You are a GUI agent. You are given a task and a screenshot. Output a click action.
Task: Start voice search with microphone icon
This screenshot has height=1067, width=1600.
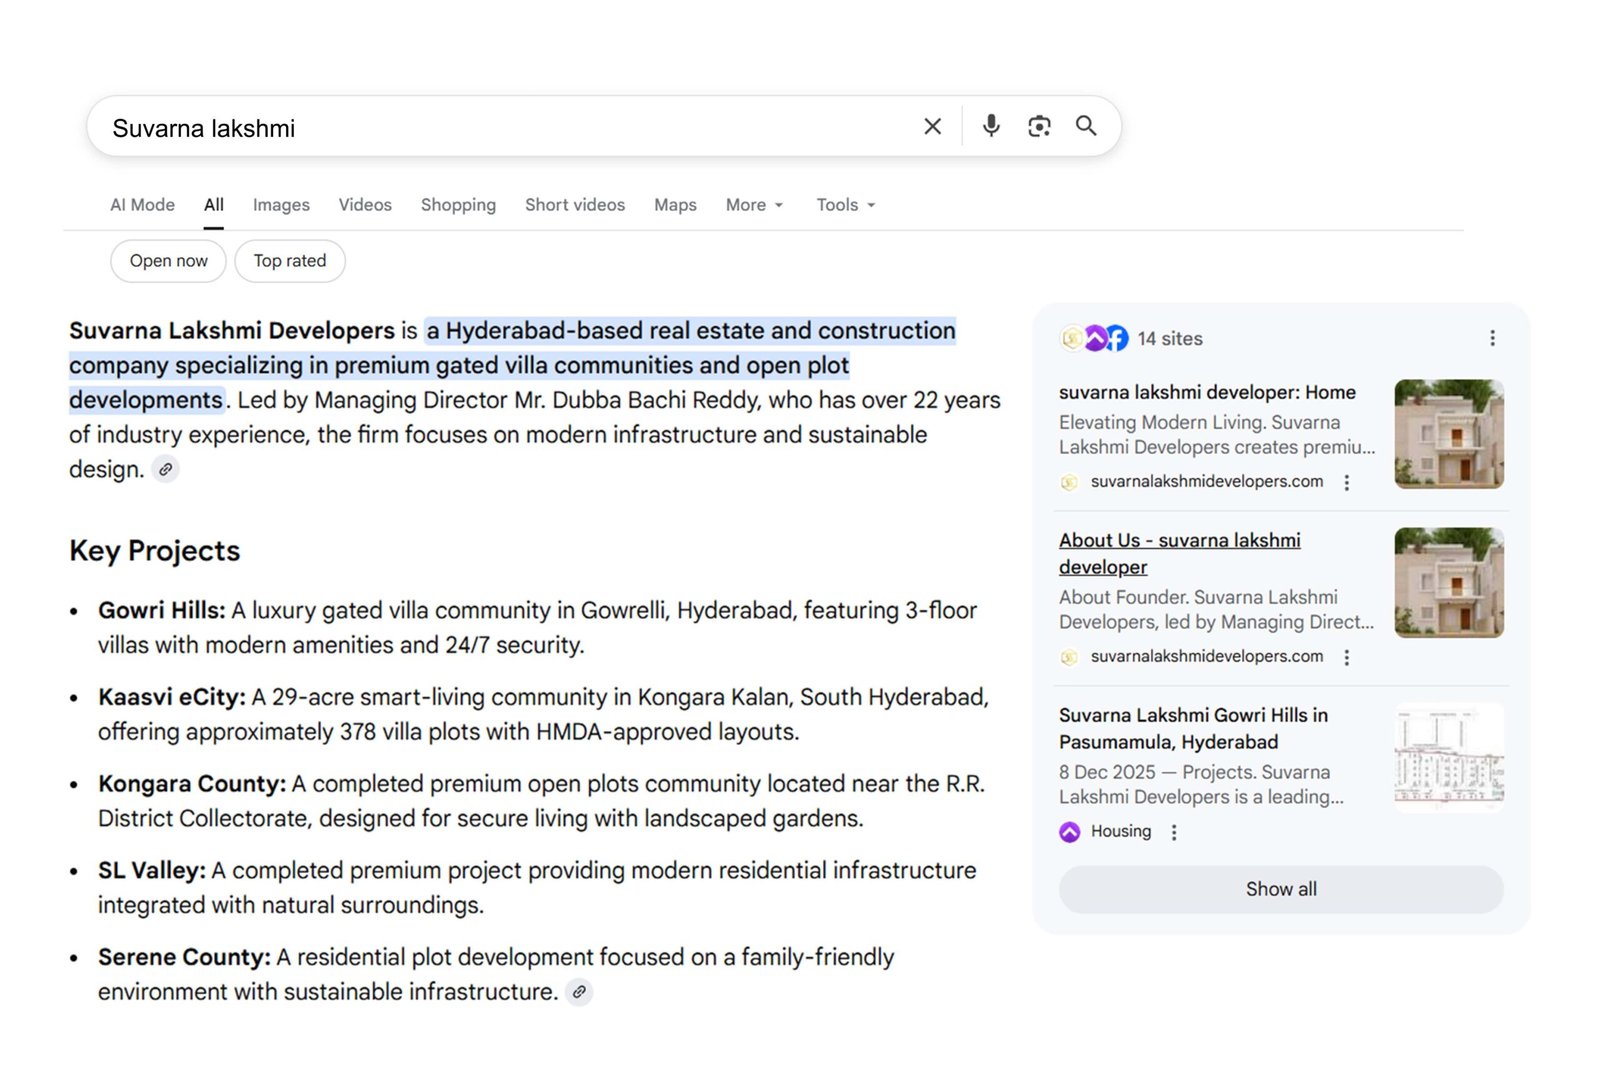point(990,126)
